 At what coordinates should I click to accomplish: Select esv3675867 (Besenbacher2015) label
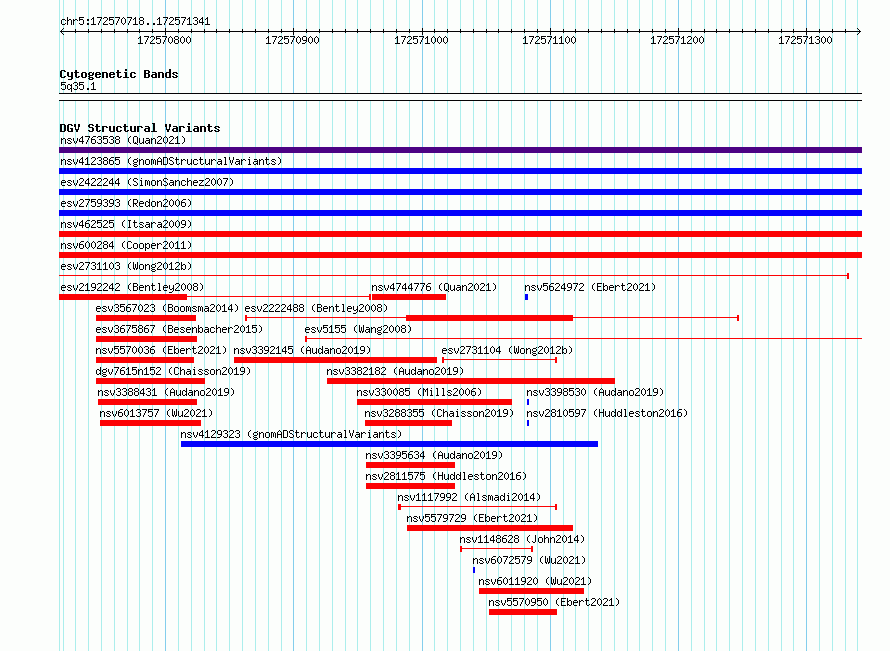tap(179, 329)
